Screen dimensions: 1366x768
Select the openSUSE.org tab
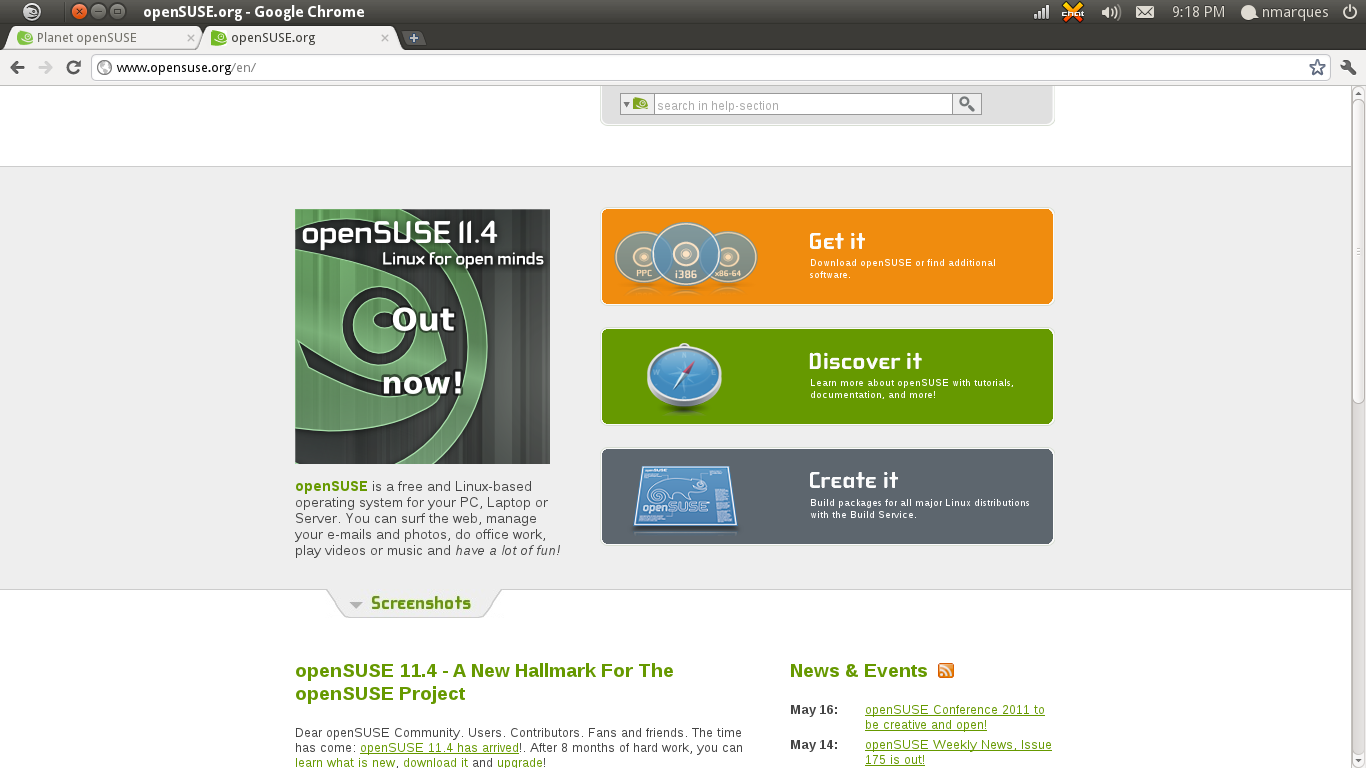(x=298, y=38)
